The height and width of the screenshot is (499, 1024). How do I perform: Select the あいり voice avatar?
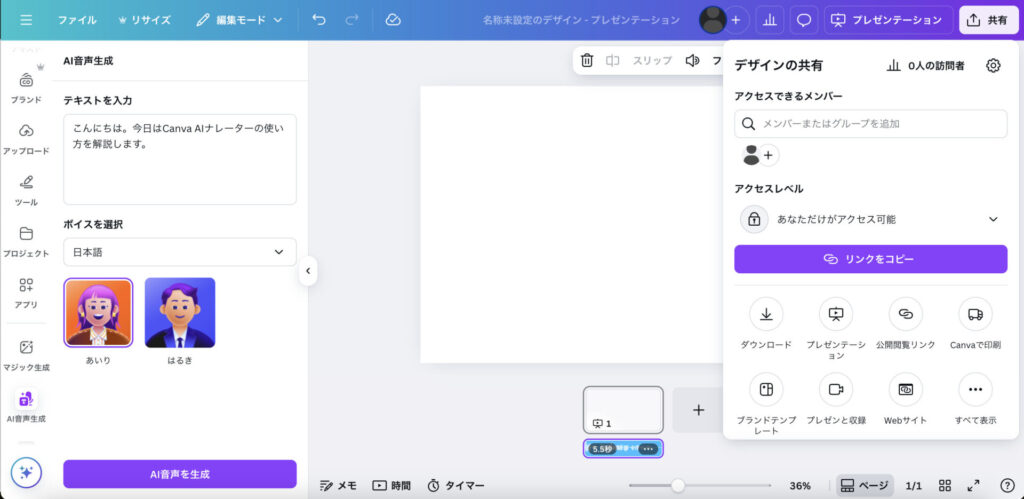click(x=98, y=312)
